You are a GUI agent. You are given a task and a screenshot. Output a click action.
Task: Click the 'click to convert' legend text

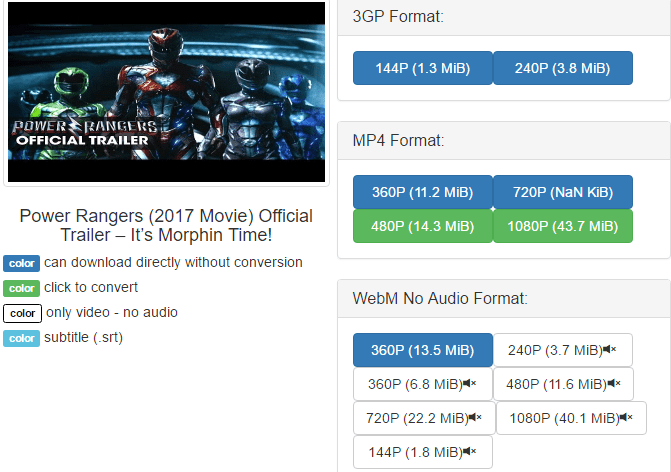point(91,287)
